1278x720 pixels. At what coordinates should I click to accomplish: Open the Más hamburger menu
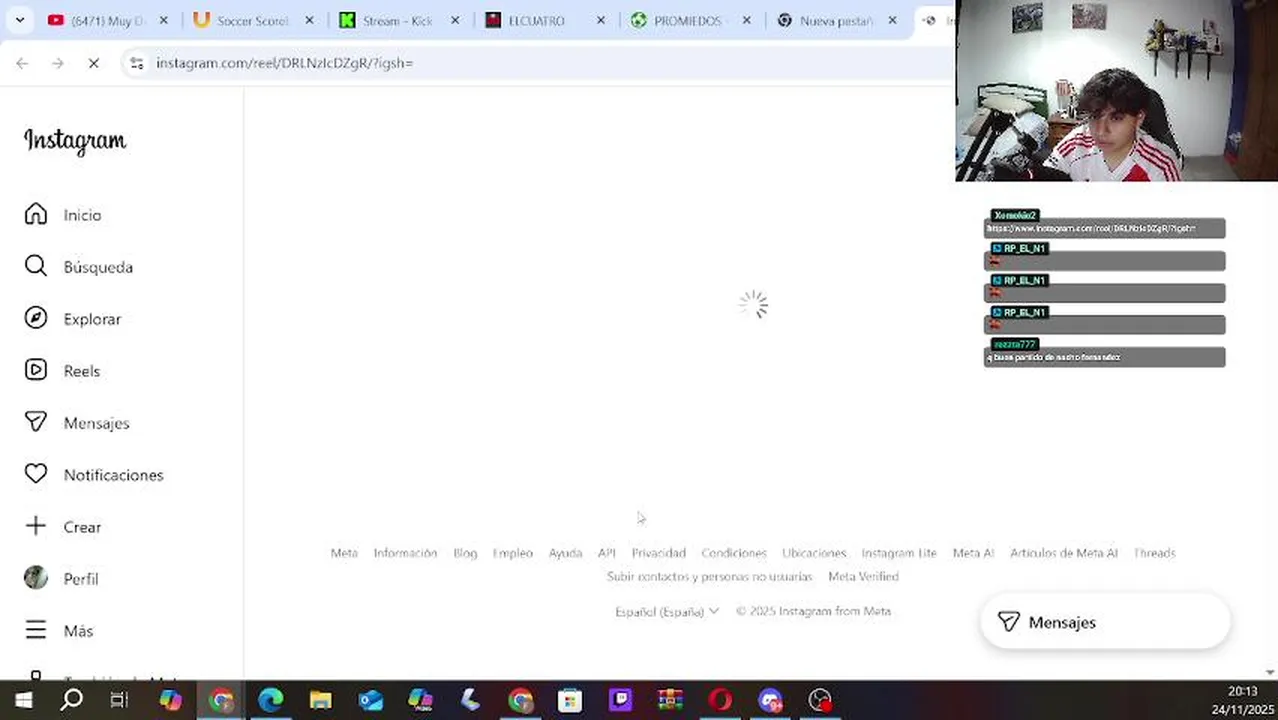(36, 630)
